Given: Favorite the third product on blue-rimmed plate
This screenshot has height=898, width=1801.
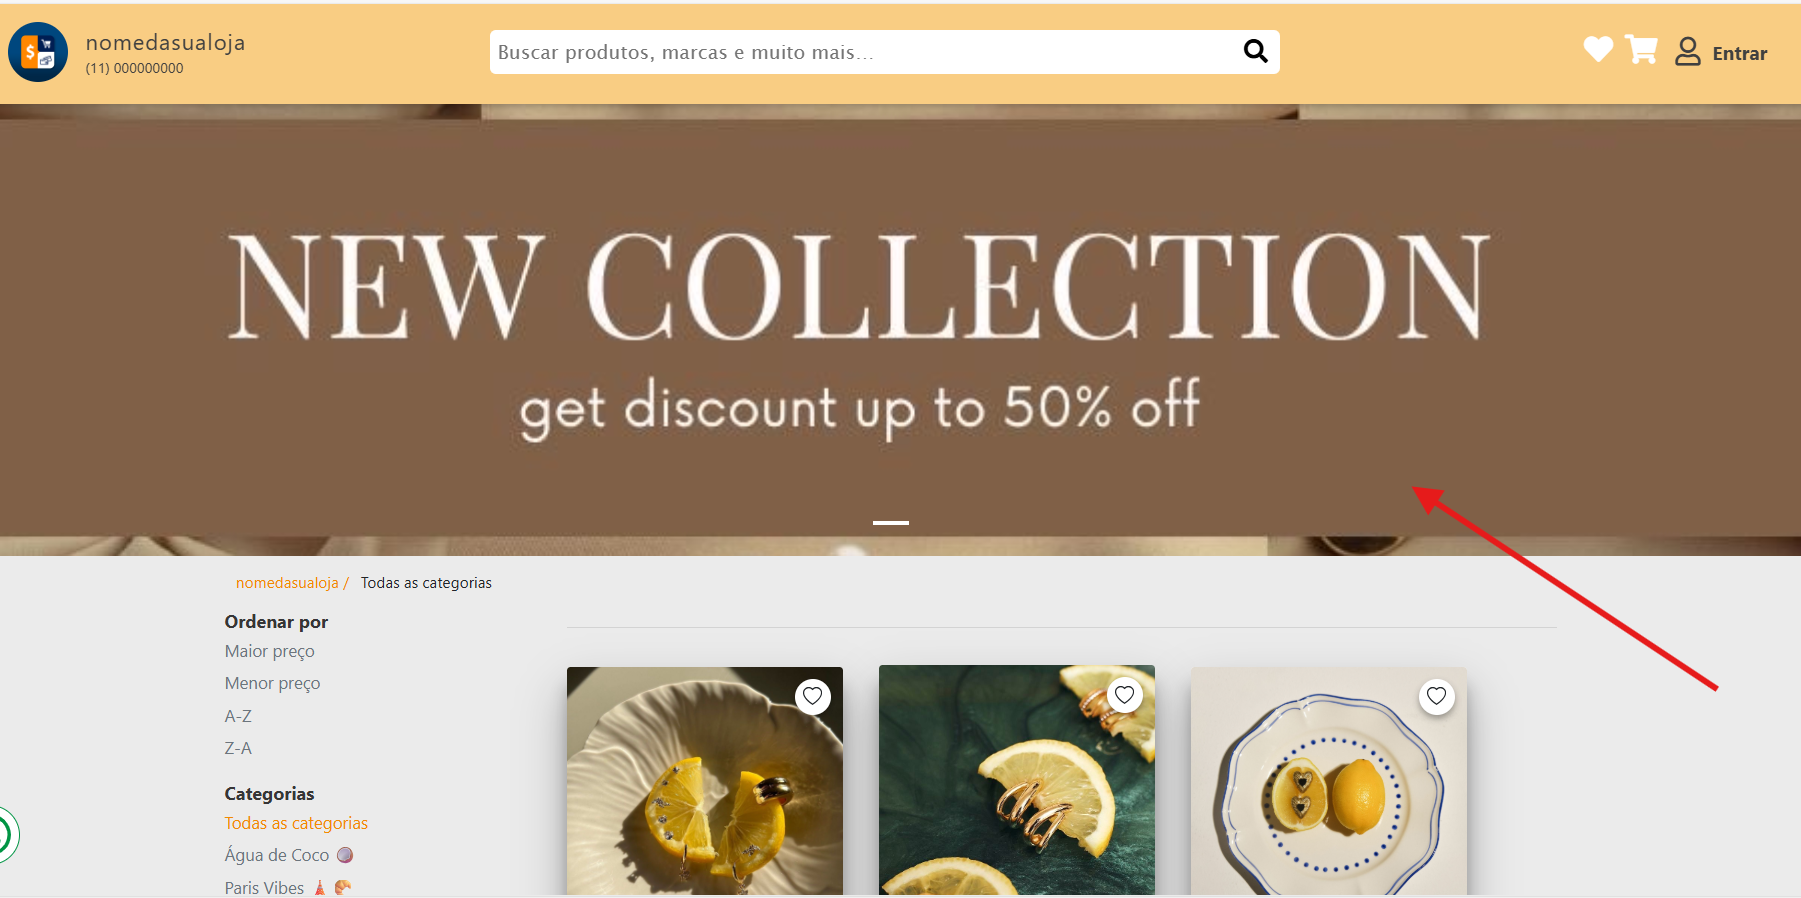Looking at the screenshot, I should pos(1437,696).
